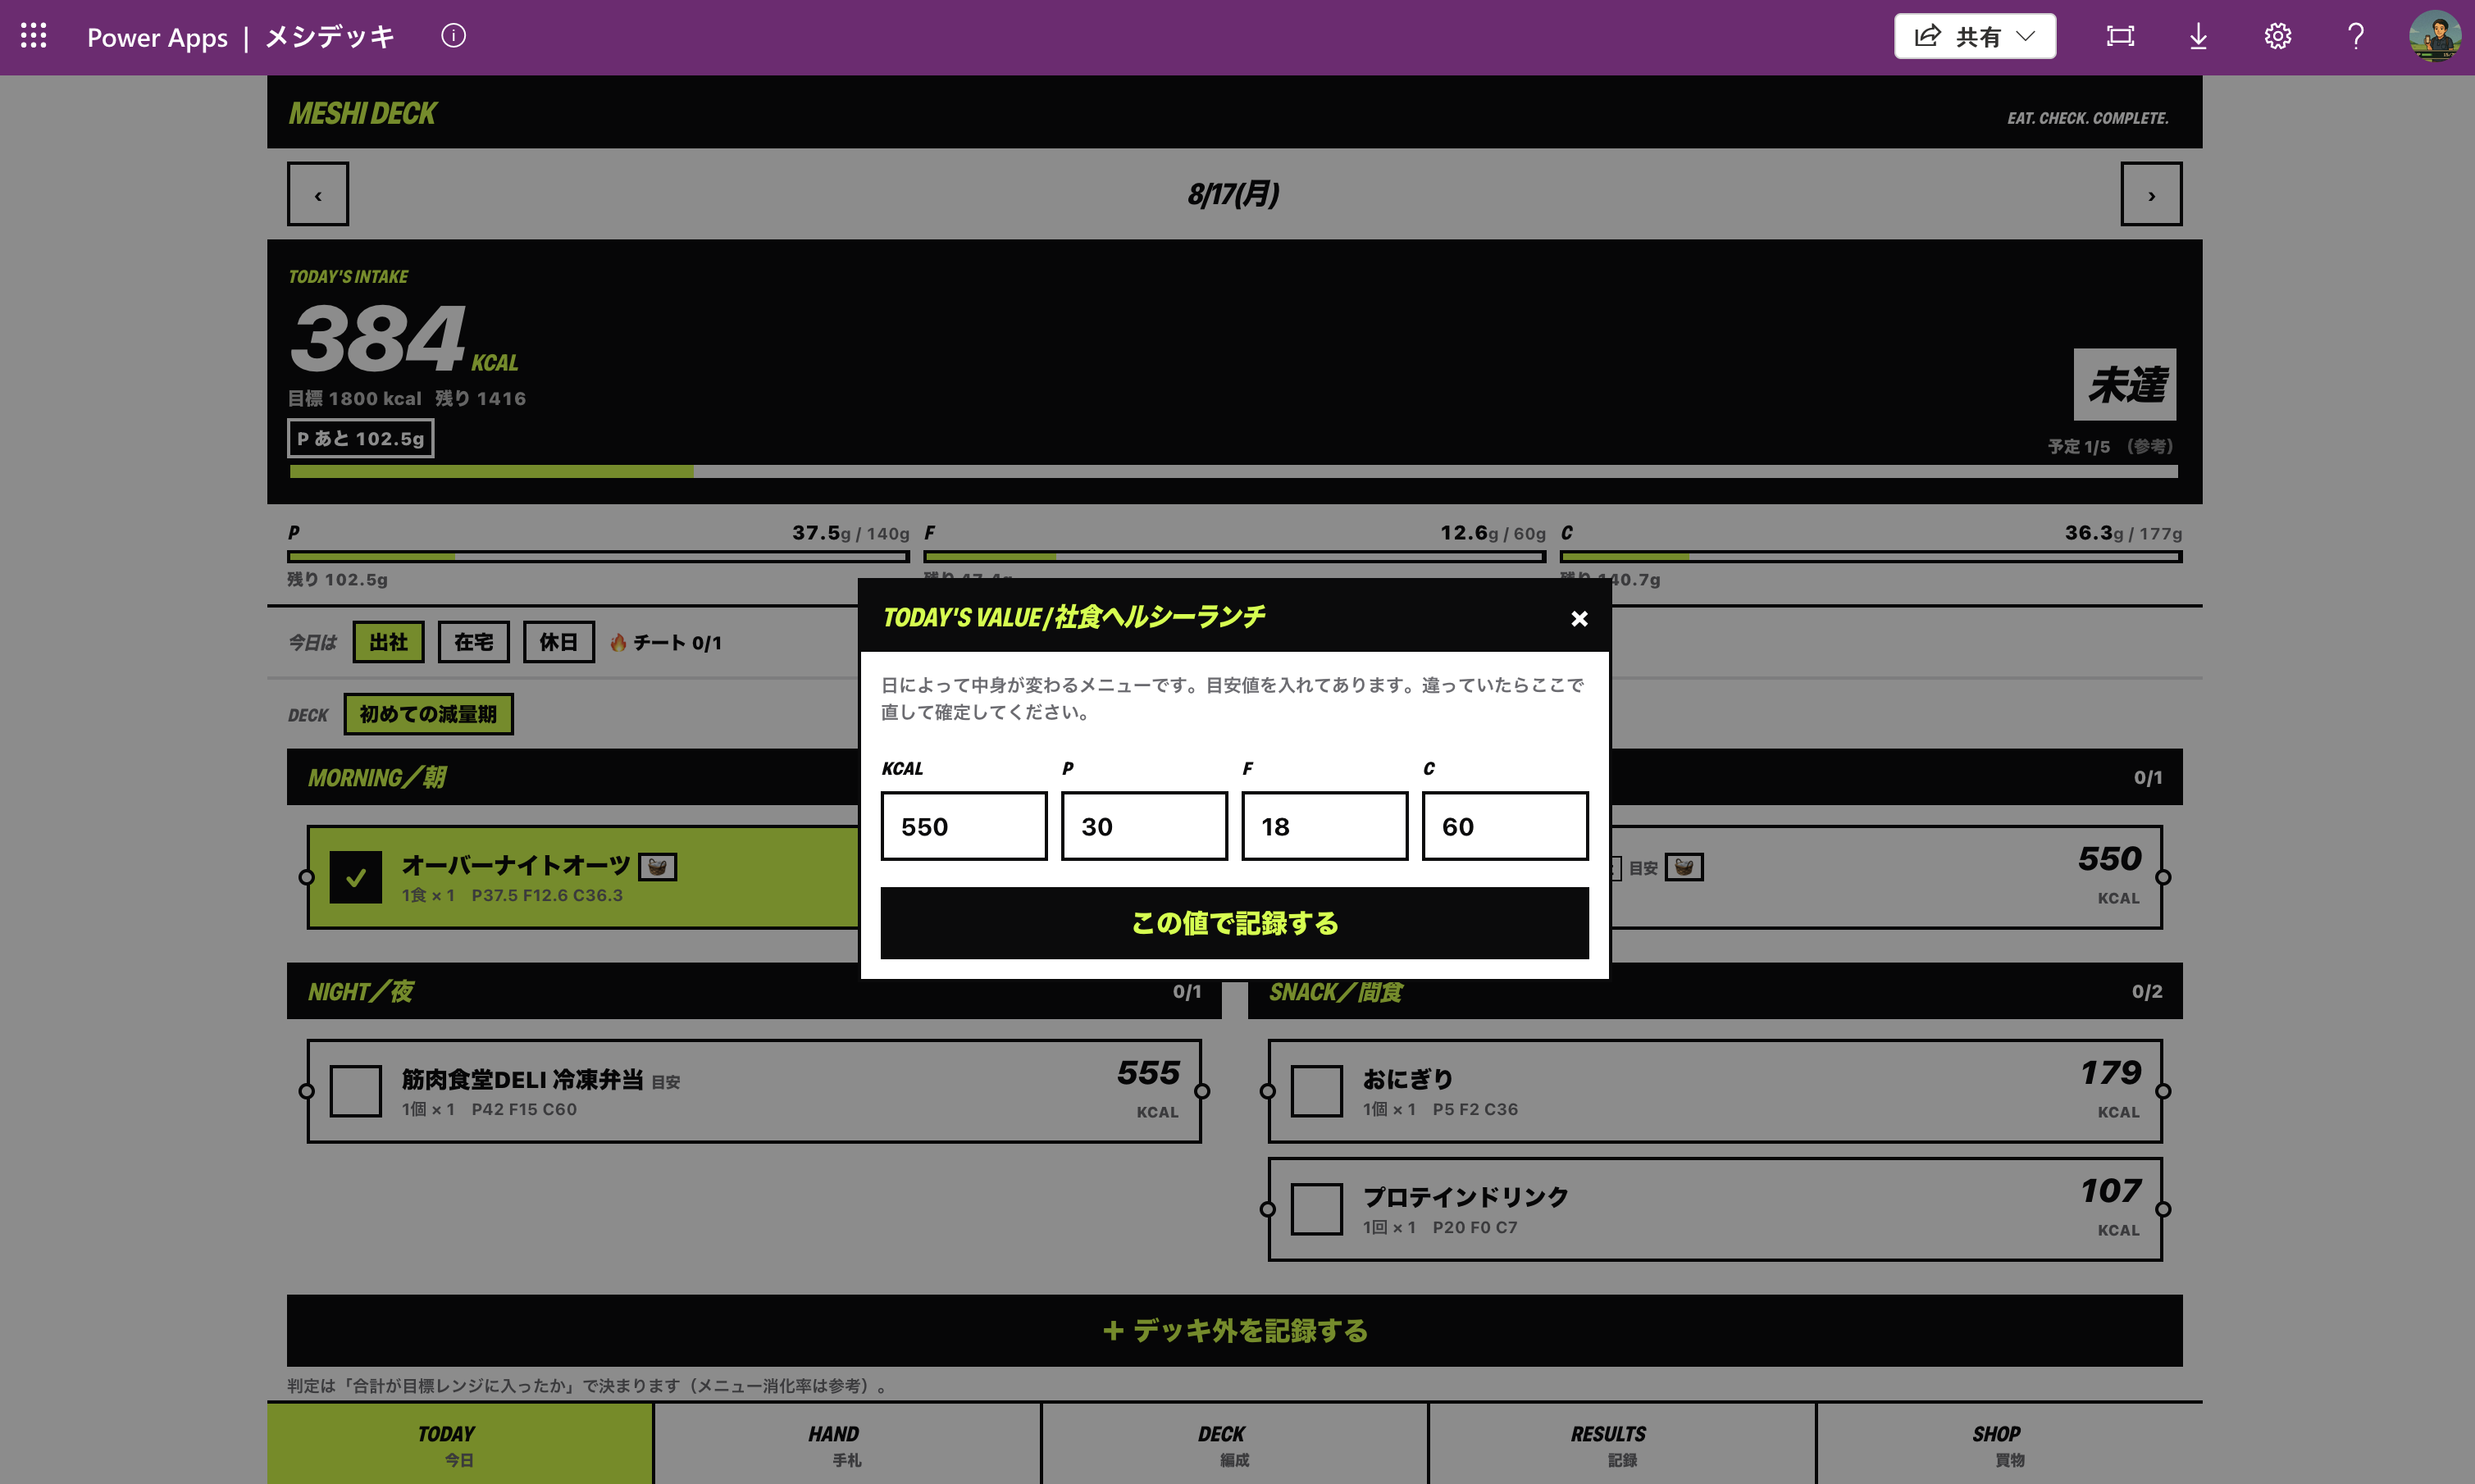Focus the F input field showing 18
2475x1484 pixels.
point(1325,826)
